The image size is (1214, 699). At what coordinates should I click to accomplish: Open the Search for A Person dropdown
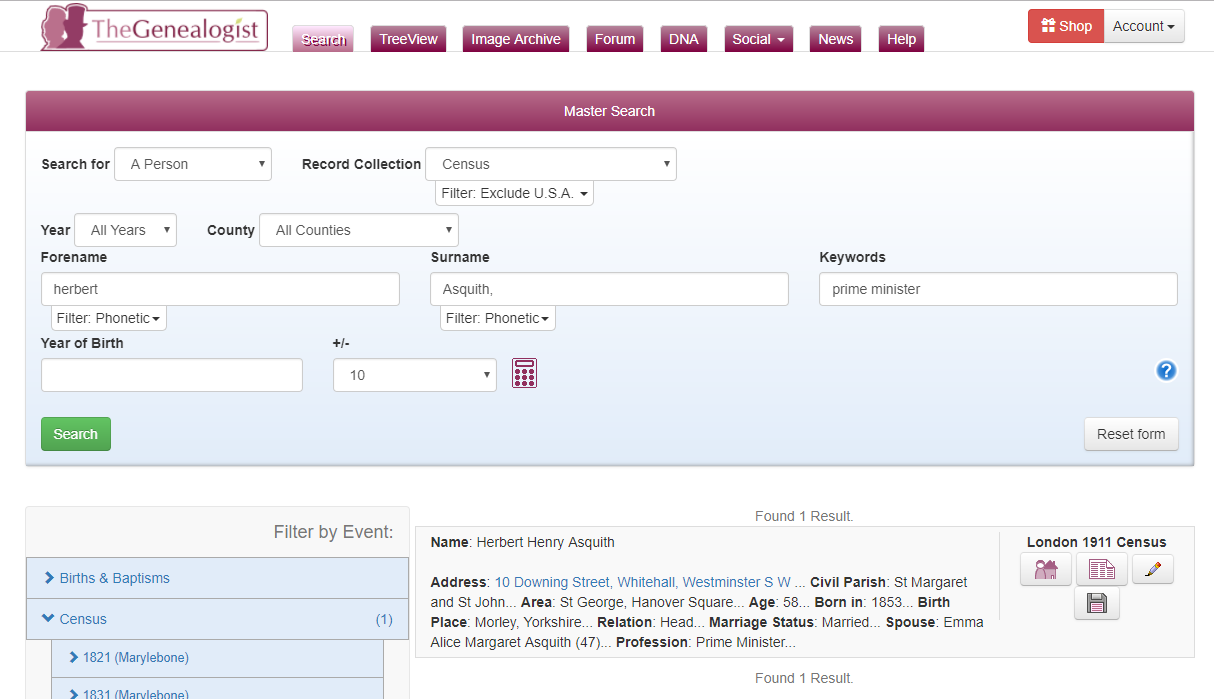pyautogui.click(x=193, y=164)
